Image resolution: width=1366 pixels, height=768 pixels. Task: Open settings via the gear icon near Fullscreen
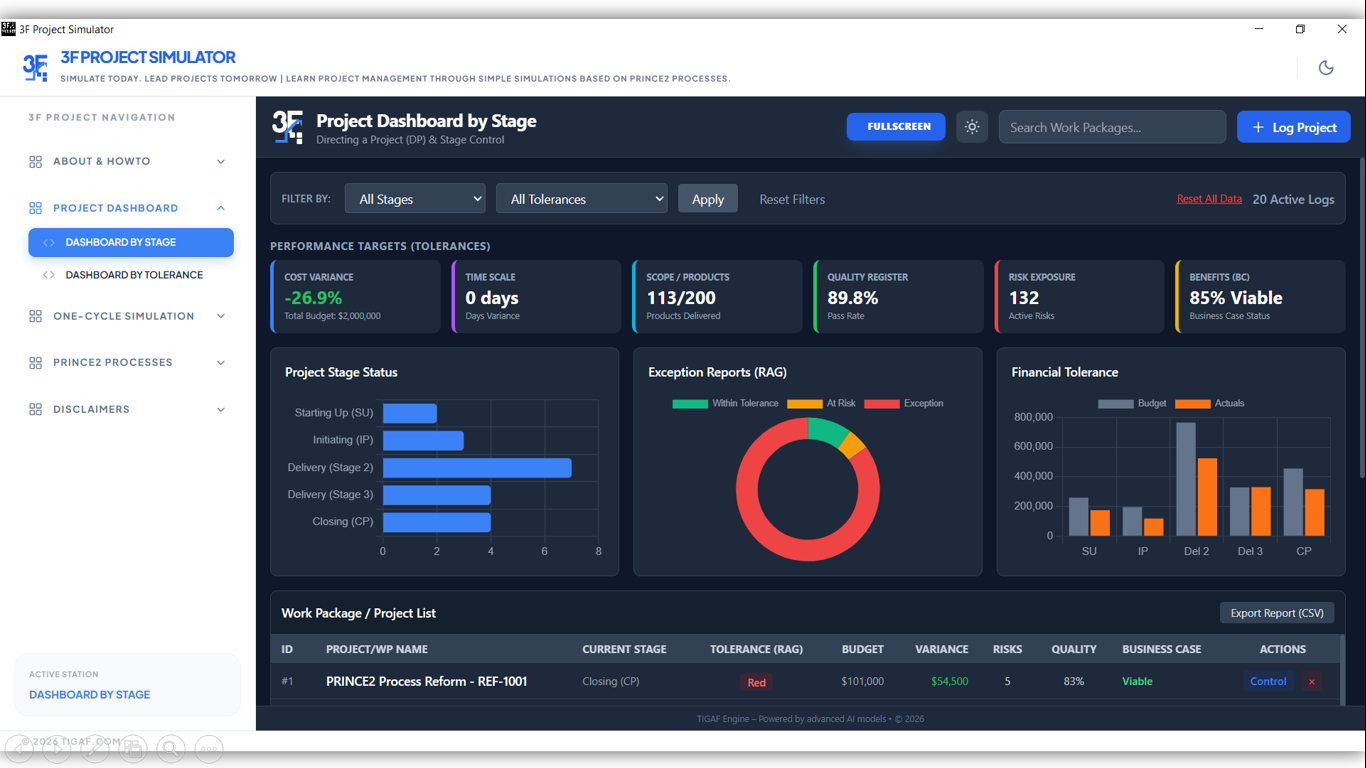(971, 126)
